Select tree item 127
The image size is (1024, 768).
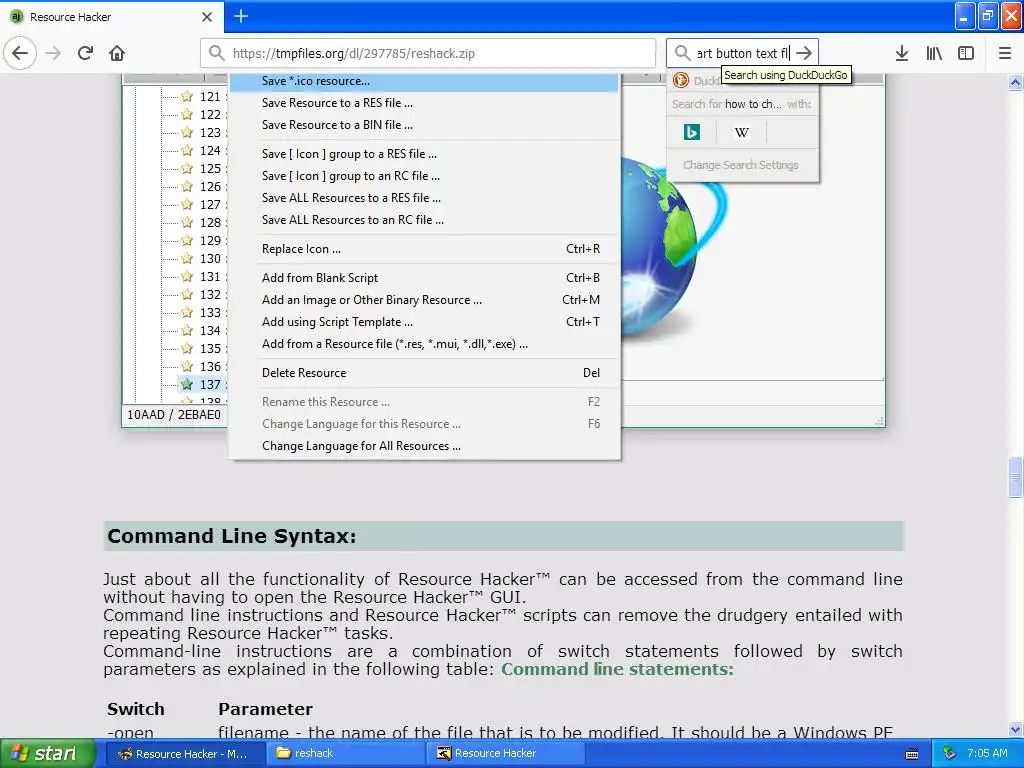pyautogui.click(x=210, y=204)
